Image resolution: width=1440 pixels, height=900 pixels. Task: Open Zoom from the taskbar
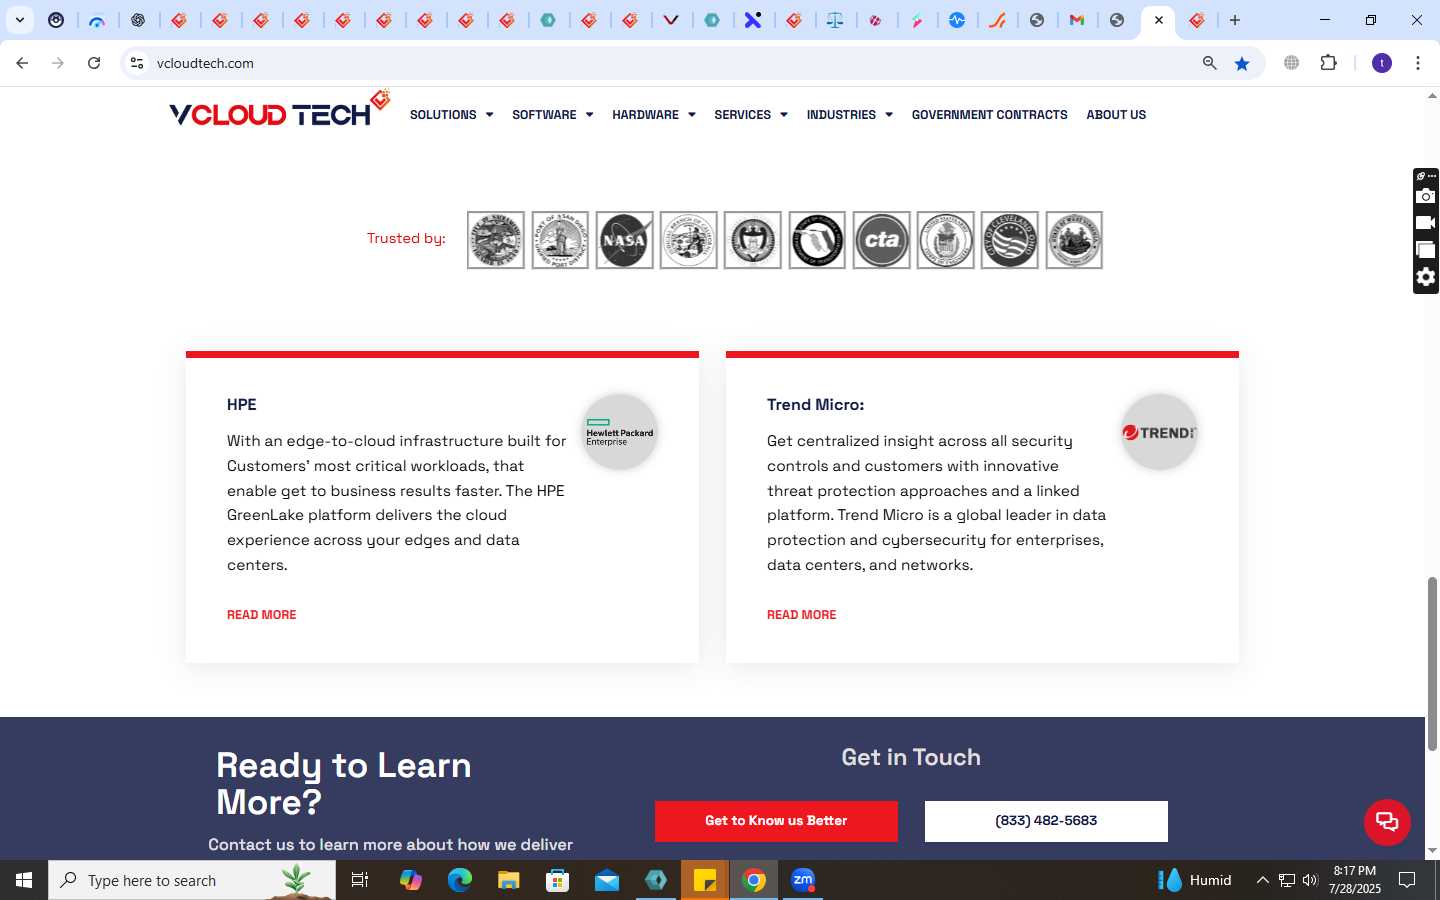tap(803, 880)
